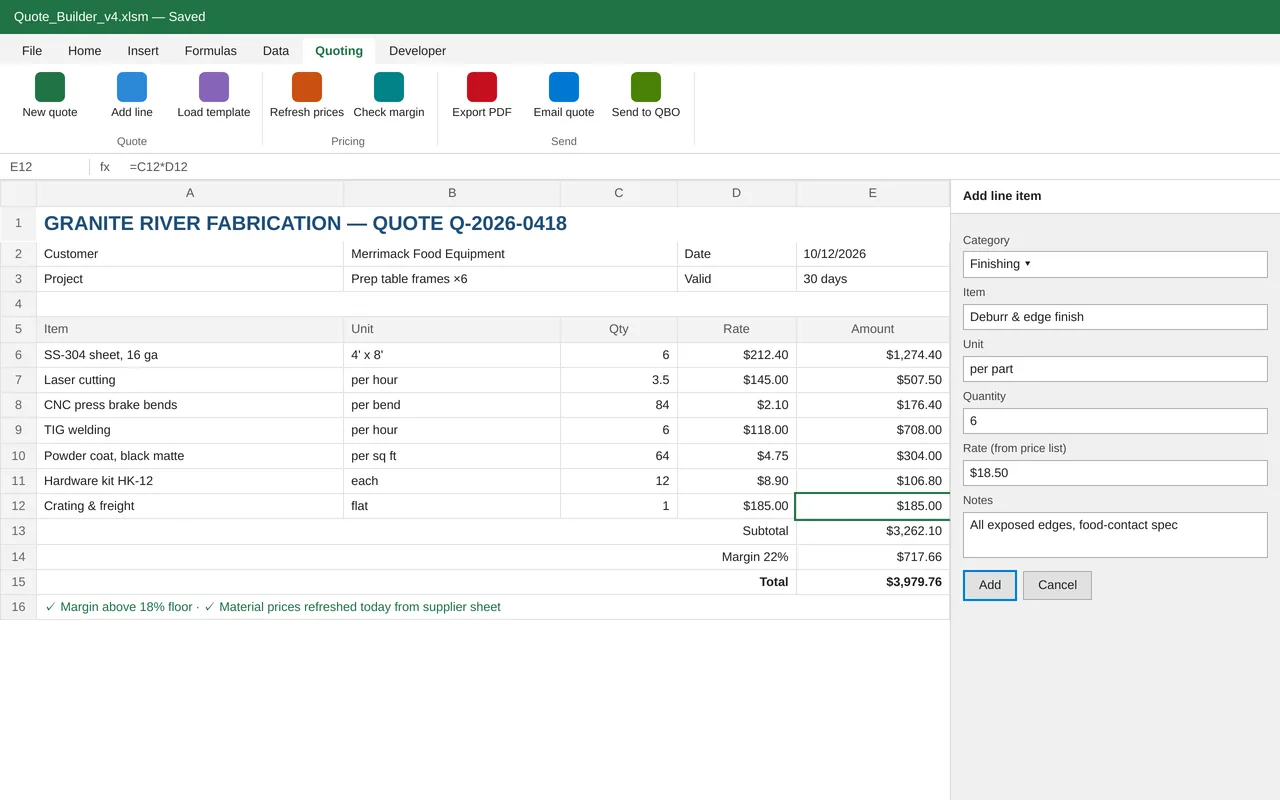Switch to the Formulas tab
Image resolution: width=1280 pixels, height=800 pixels.
pyautogui.click(x=211, y=51)
